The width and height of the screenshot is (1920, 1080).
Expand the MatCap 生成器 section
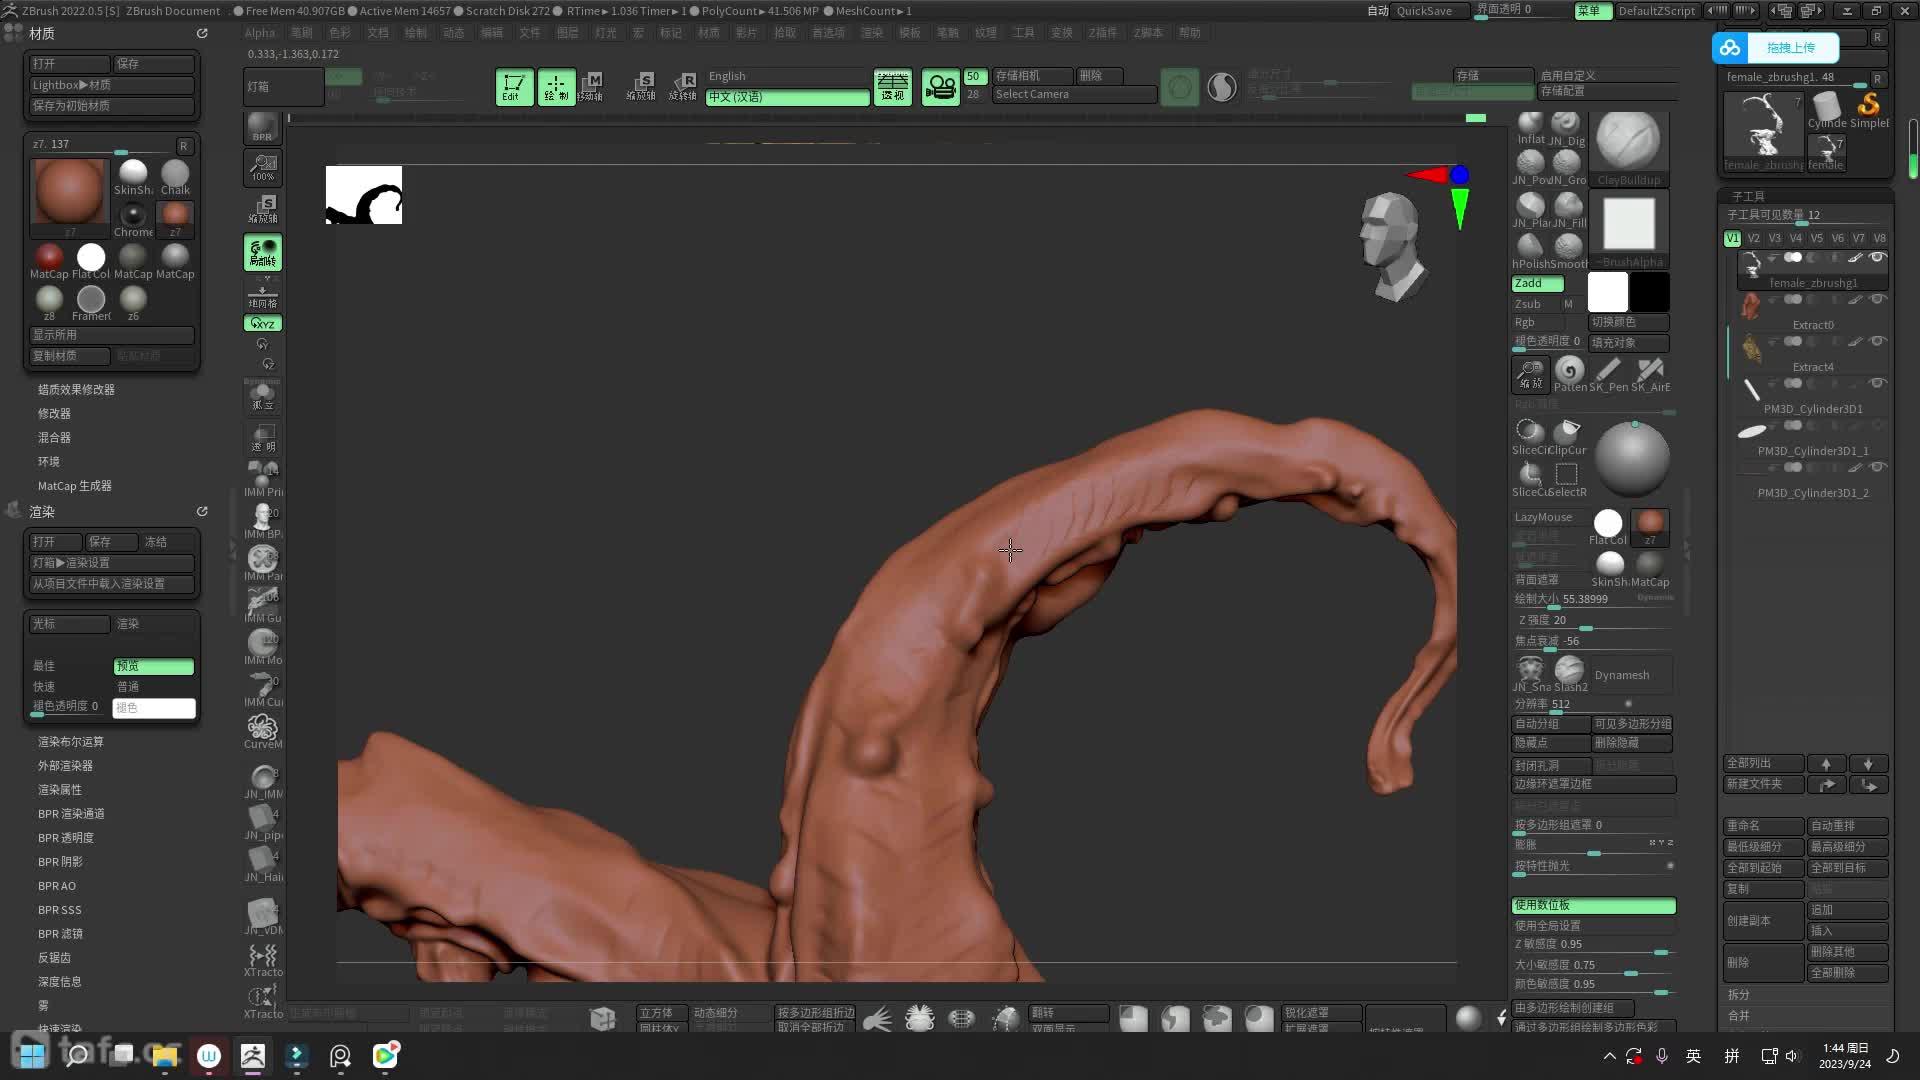point(74,485)
